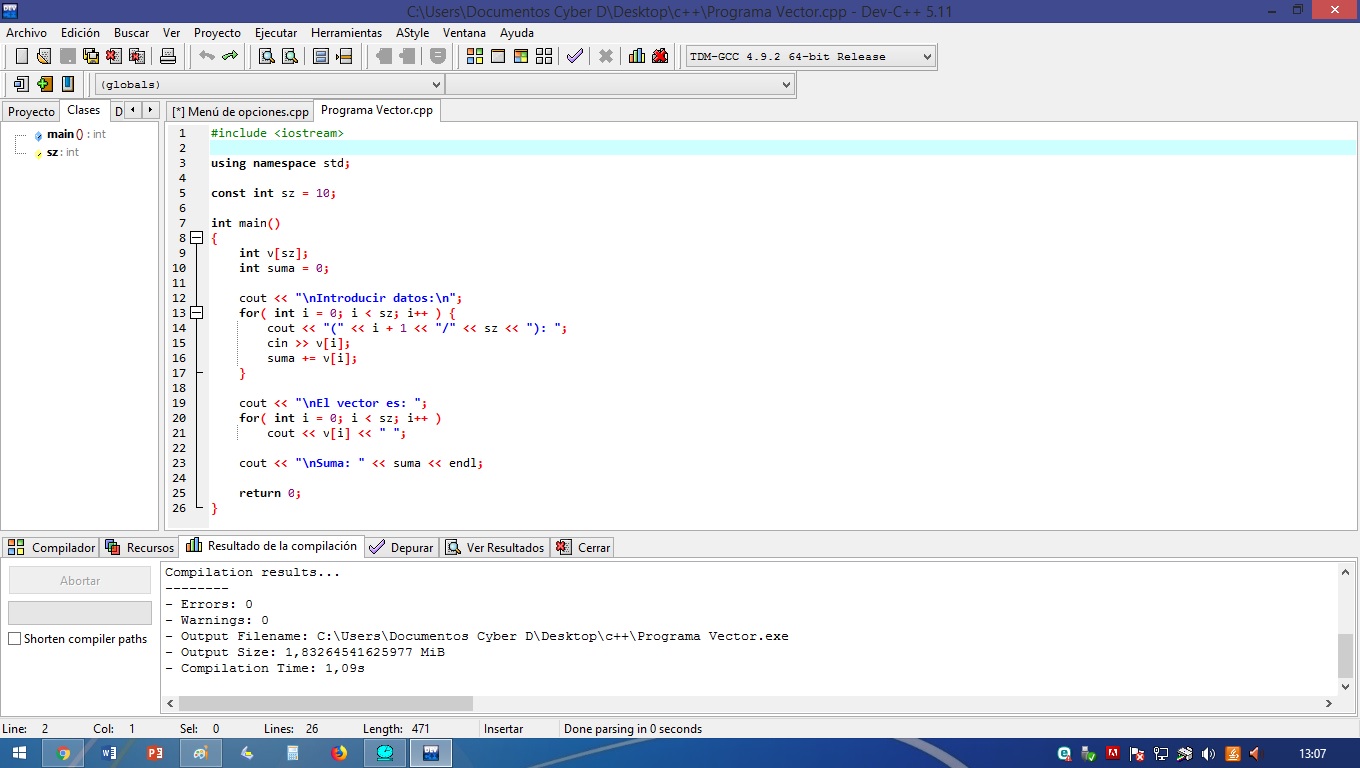Switch to the Proyecto sidebar tab
1360x768 pixels.
point(31,112)
